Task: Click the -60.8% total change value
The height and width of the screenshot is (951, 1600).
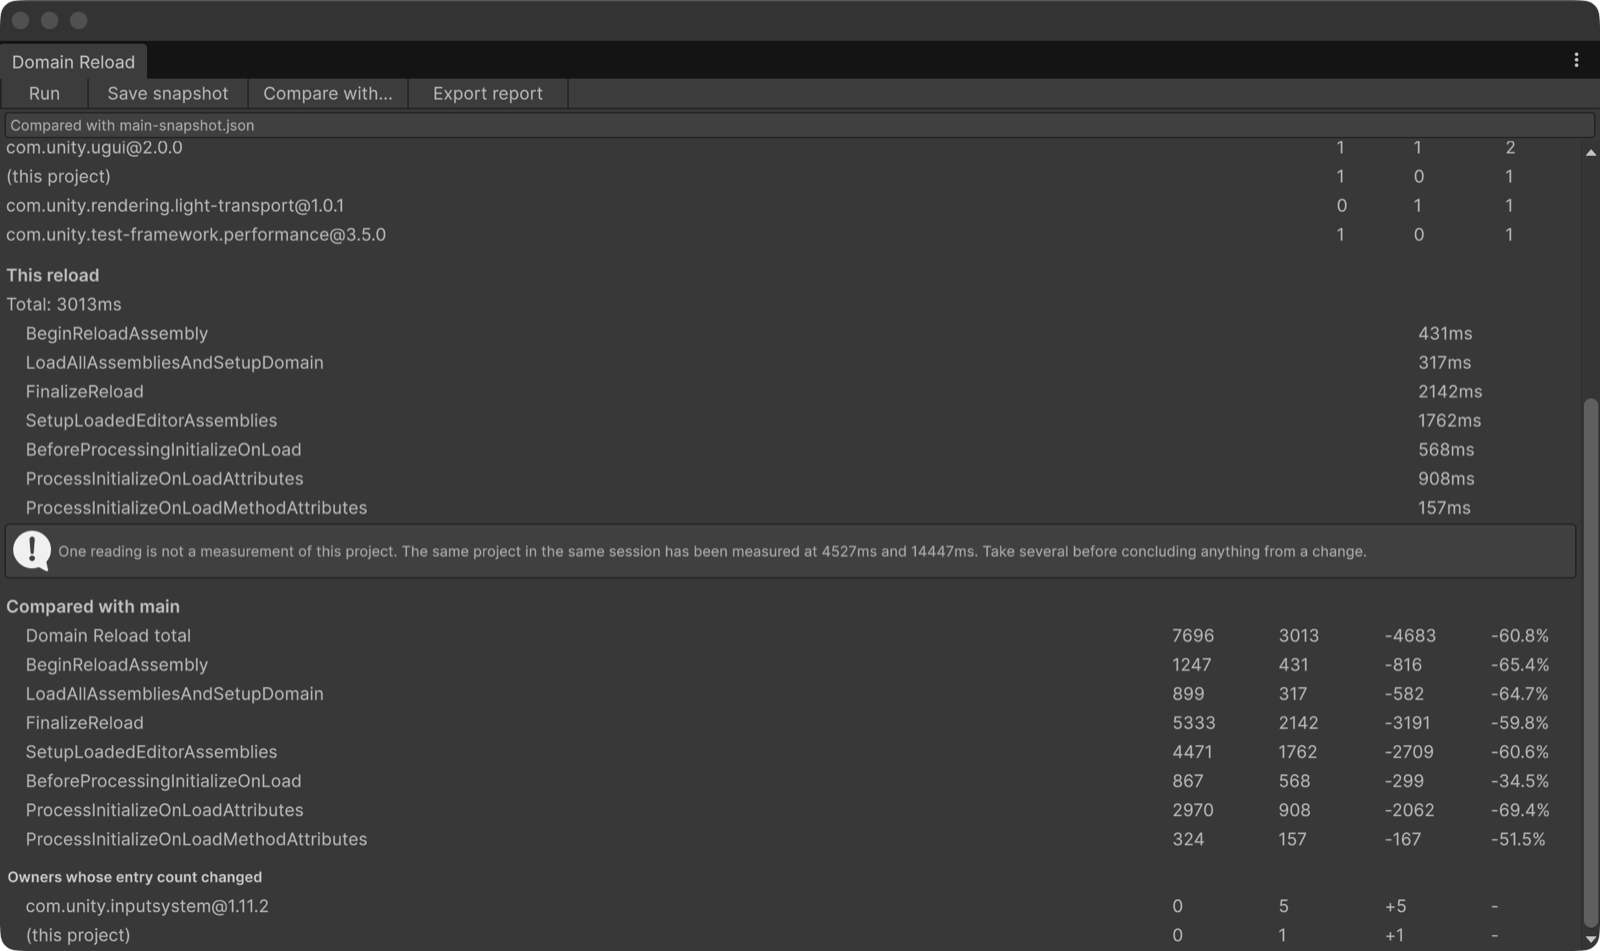Action: pyautogui.click(x=1519, y=635)
